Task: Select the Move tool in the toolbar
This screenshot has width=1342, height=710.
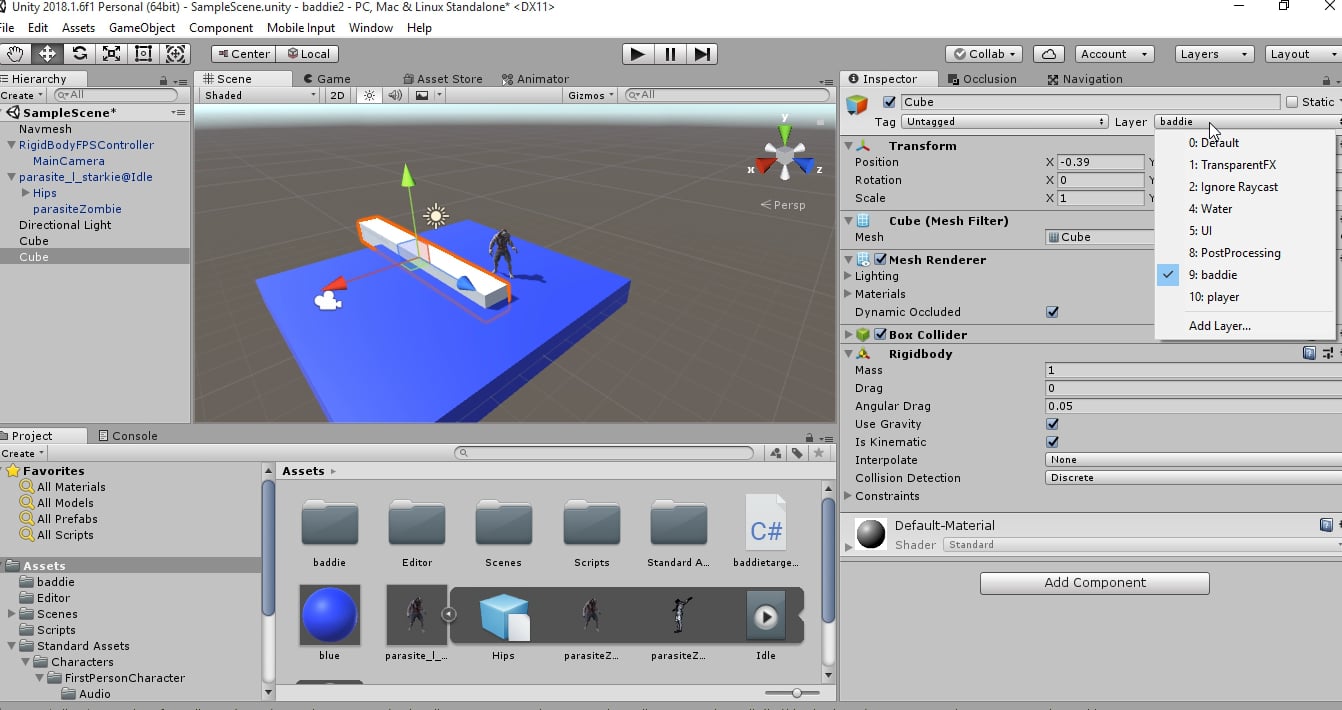Action: point(47,54)
